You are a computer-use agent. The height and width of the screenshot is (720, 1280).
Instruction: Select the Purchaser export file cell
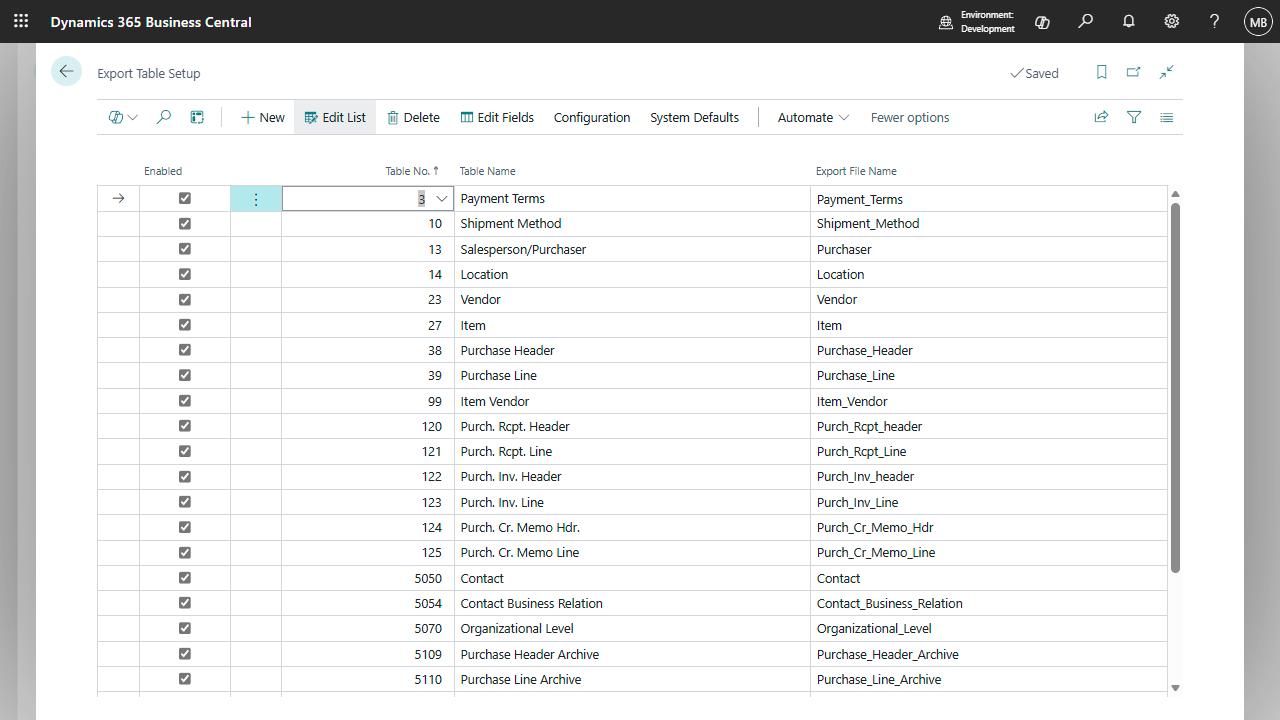989,249
